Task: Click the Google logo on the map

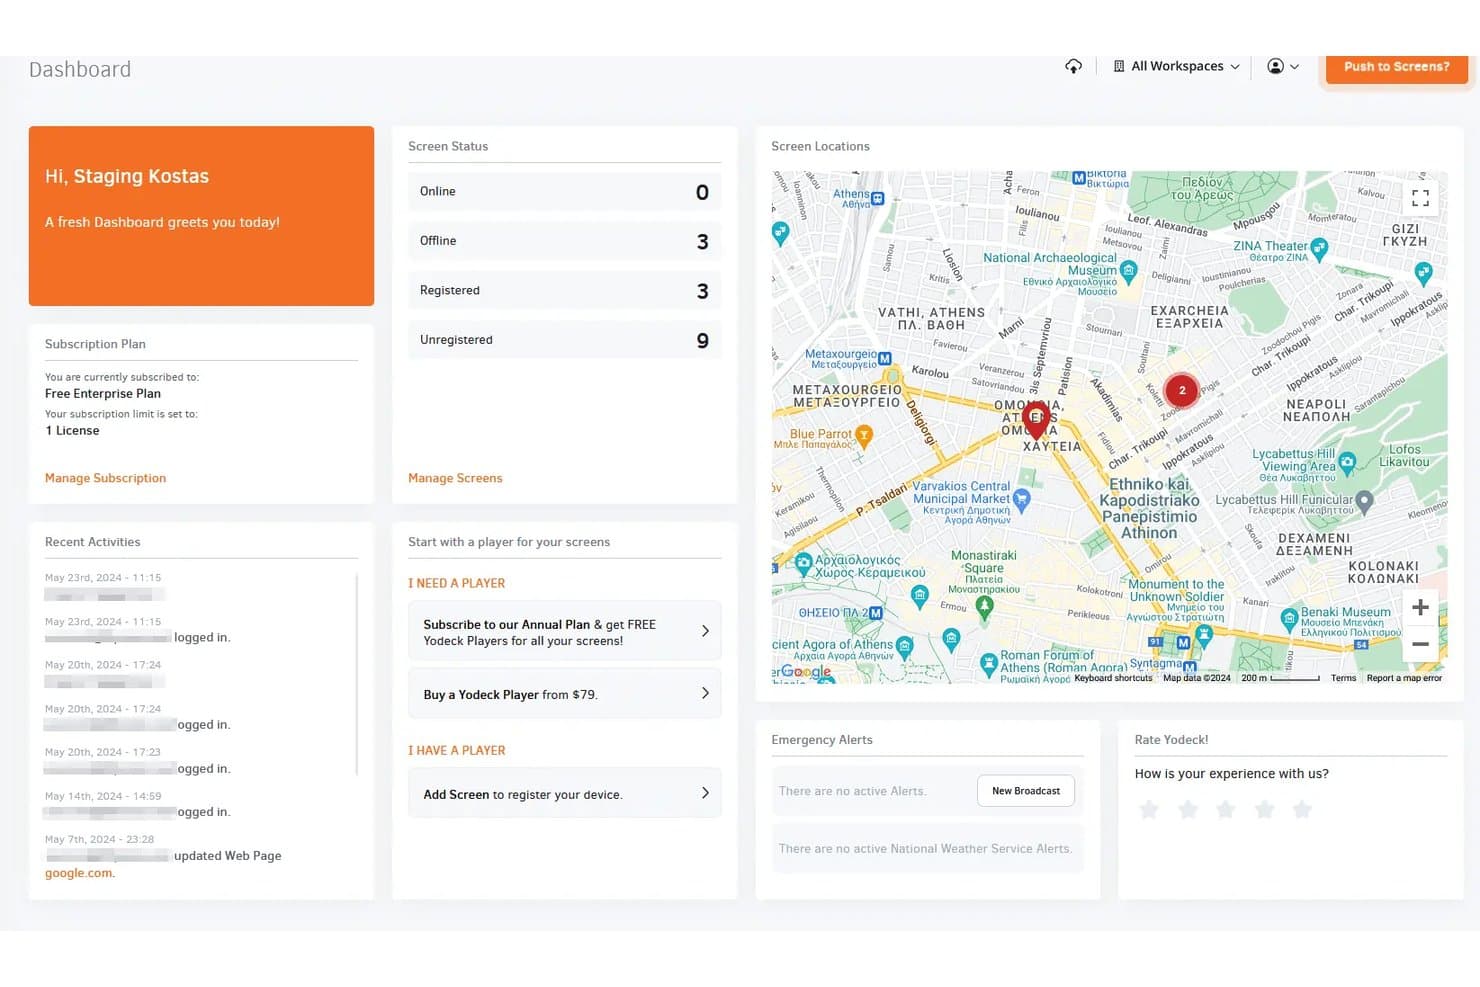Action: [806, 672]
